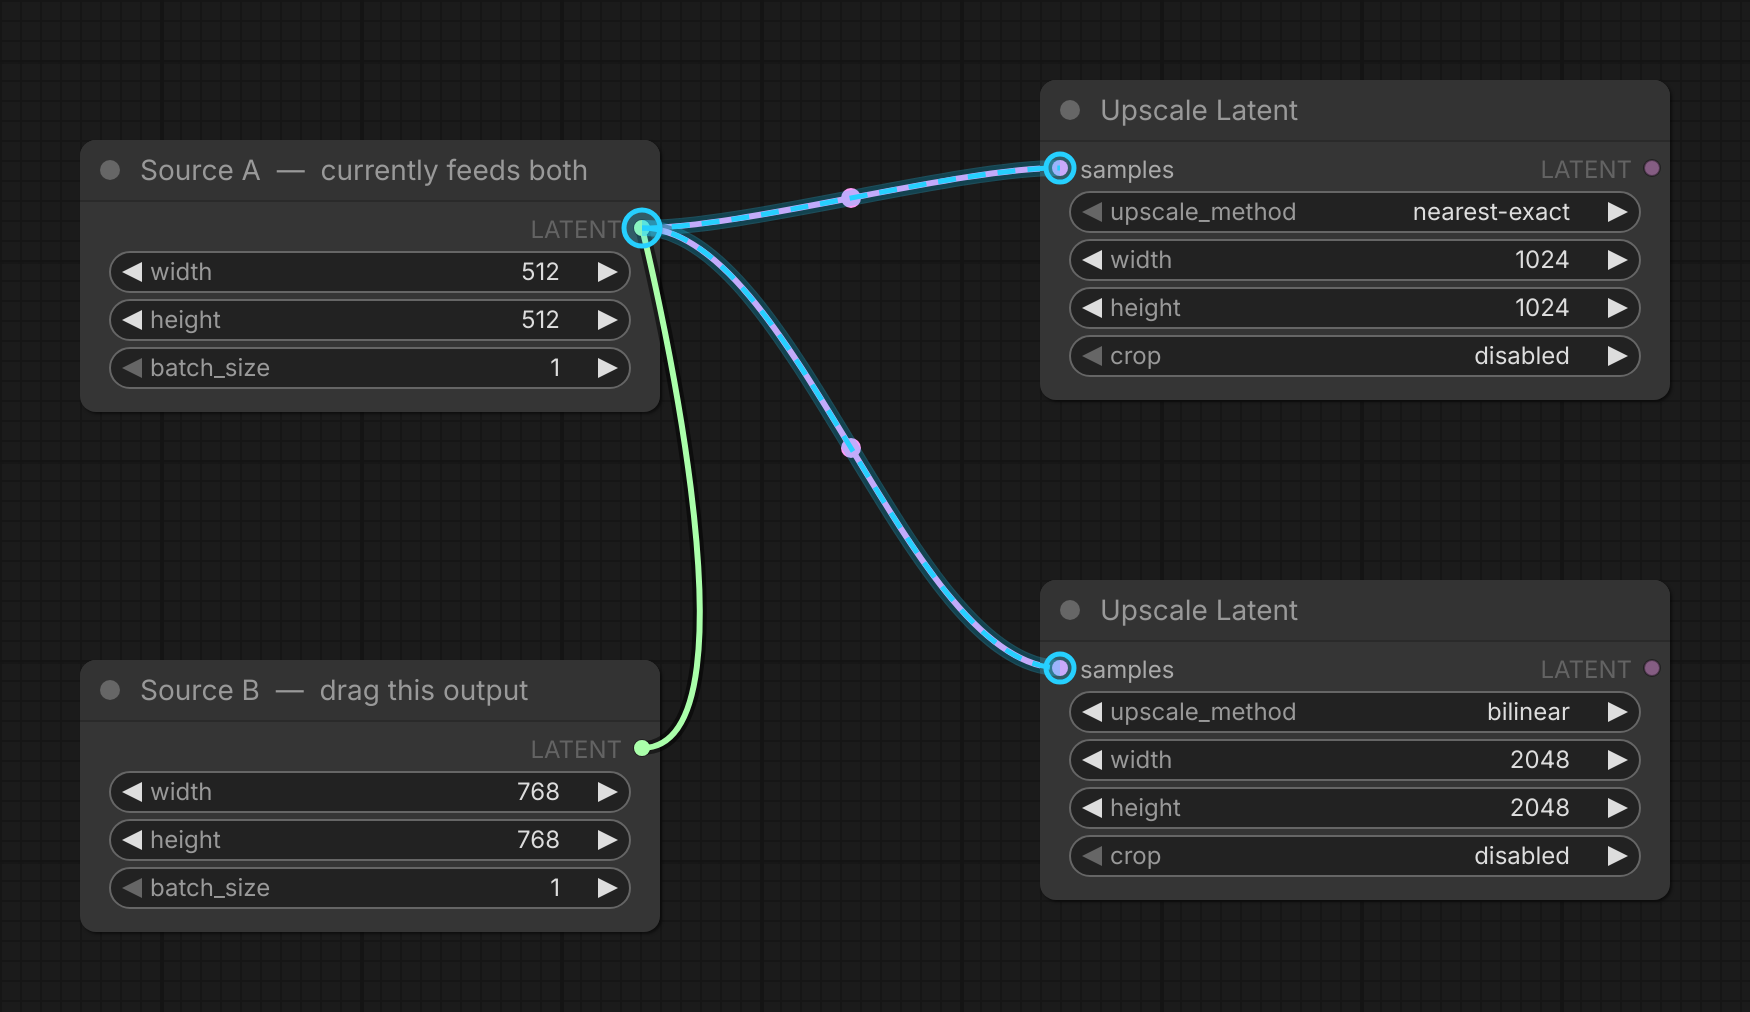Image resolution: width=1750 pixels, height=1012 pixels.
Task: Decrease Source A width with left arrow
Action: coord(132,272)
